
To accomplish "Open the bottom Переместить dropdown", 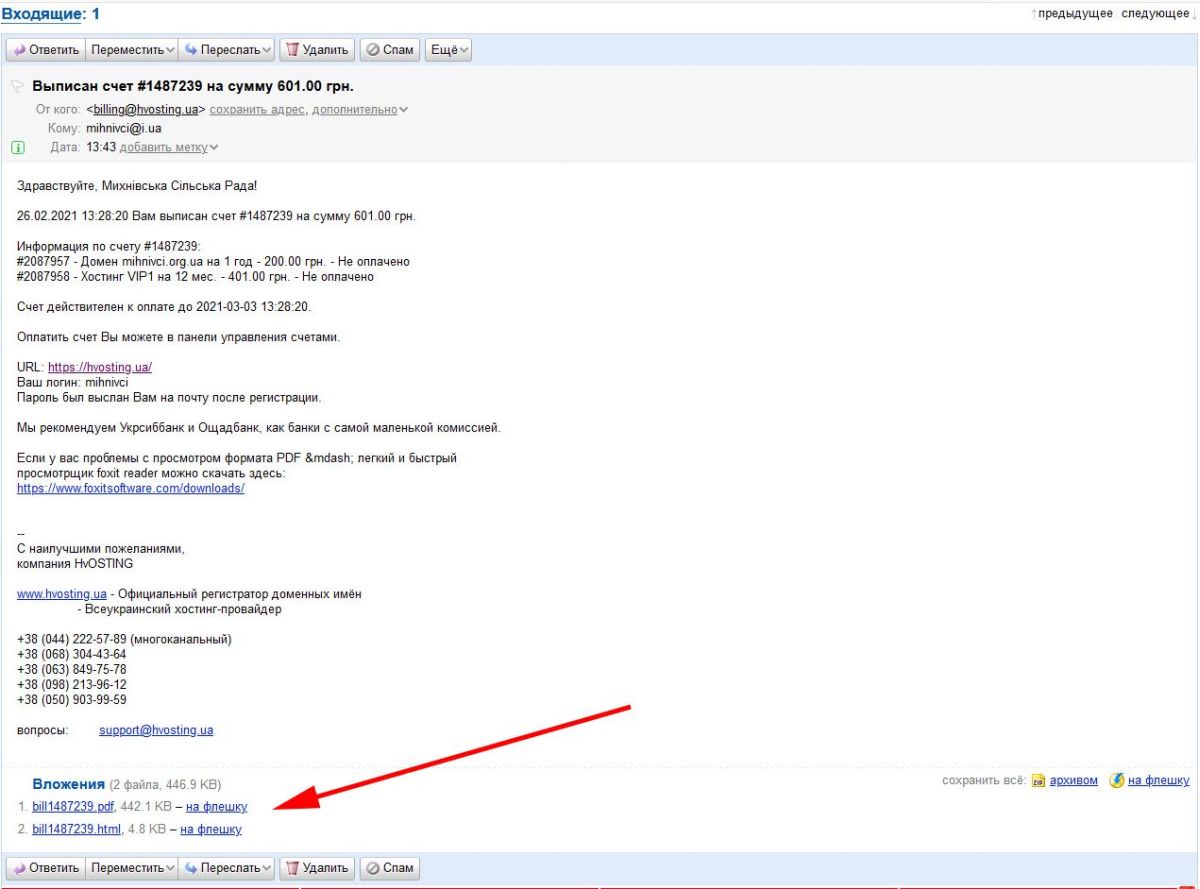I will click(132, 867).
